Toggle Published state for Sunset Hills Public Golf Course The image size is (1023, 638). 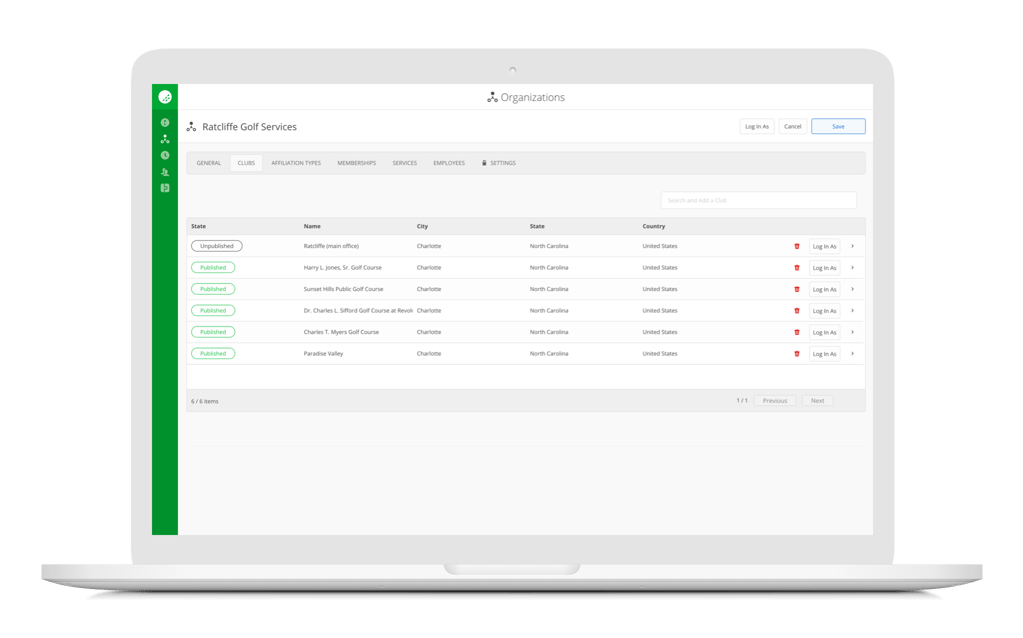pos(213,289)
